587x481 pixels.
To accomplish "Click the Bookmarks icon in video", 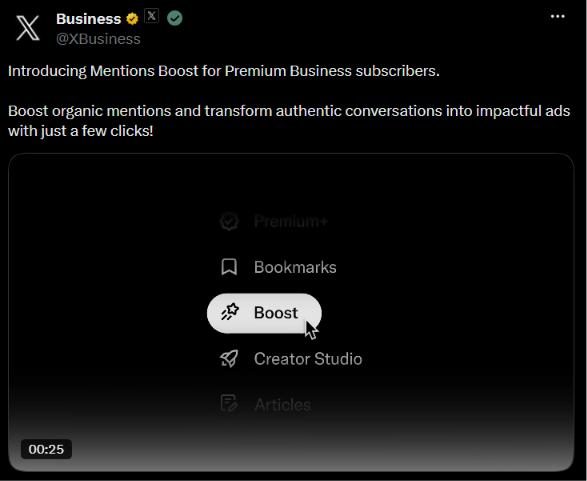I will pyautogui.click(x=229, y=267).
